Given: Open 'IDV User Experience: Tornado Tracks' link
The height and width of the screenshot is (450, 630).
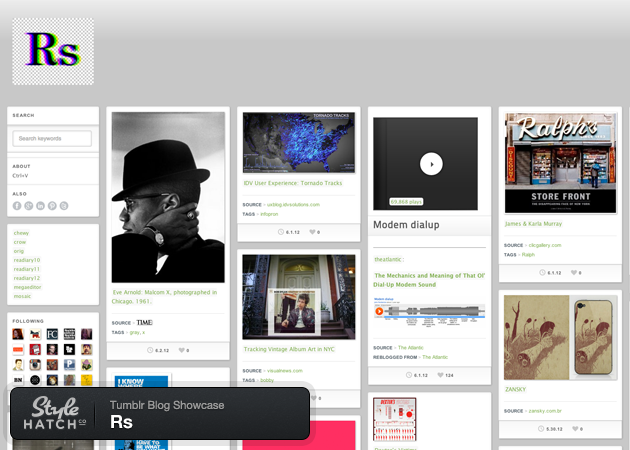Looking at the screenshot, I should pyautogui.click(x=292, y=183).
